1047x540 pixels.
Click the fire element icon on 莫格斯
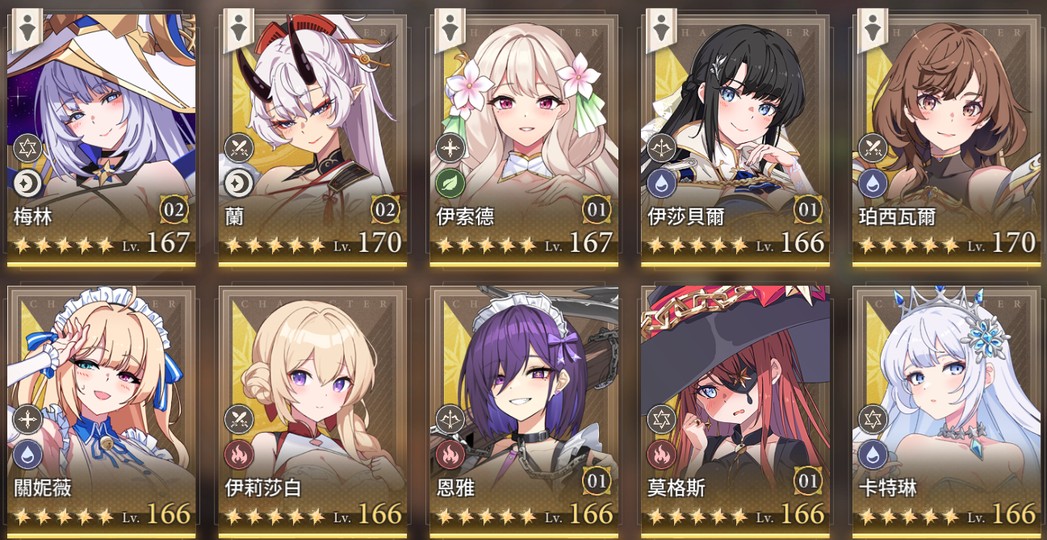[661, 455]
